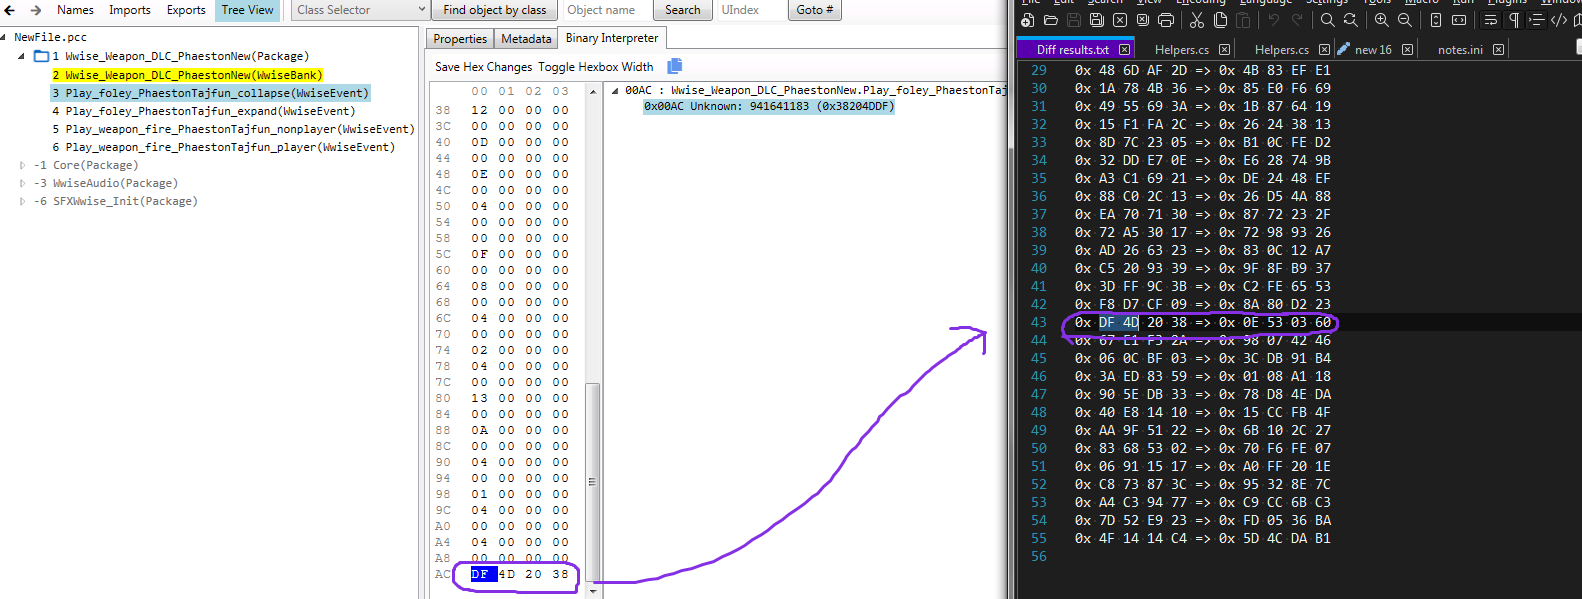Close the Diff results.txt tab
This screenshot has width=1582, height=599.
[x=1124, y=49]
